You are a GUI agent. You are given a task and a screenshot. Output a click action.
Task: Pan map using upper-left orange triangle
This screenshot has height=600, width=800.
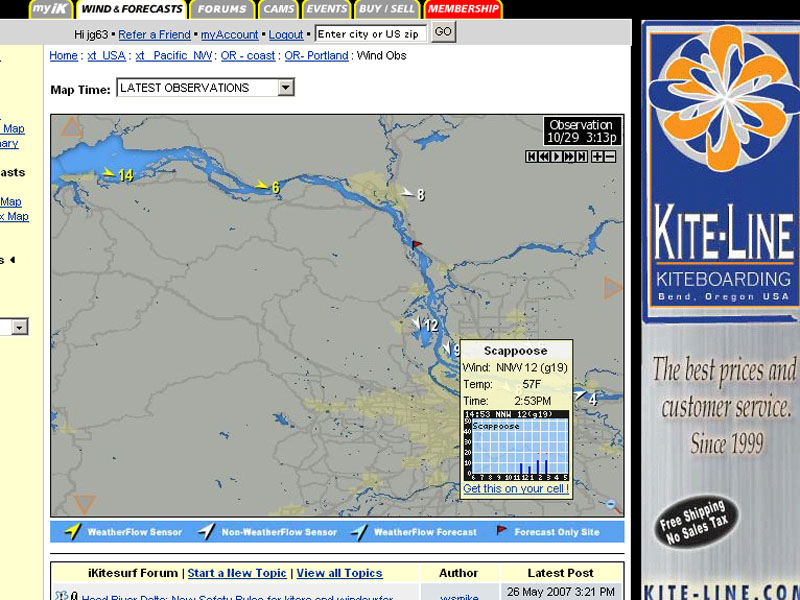(71, 127)
